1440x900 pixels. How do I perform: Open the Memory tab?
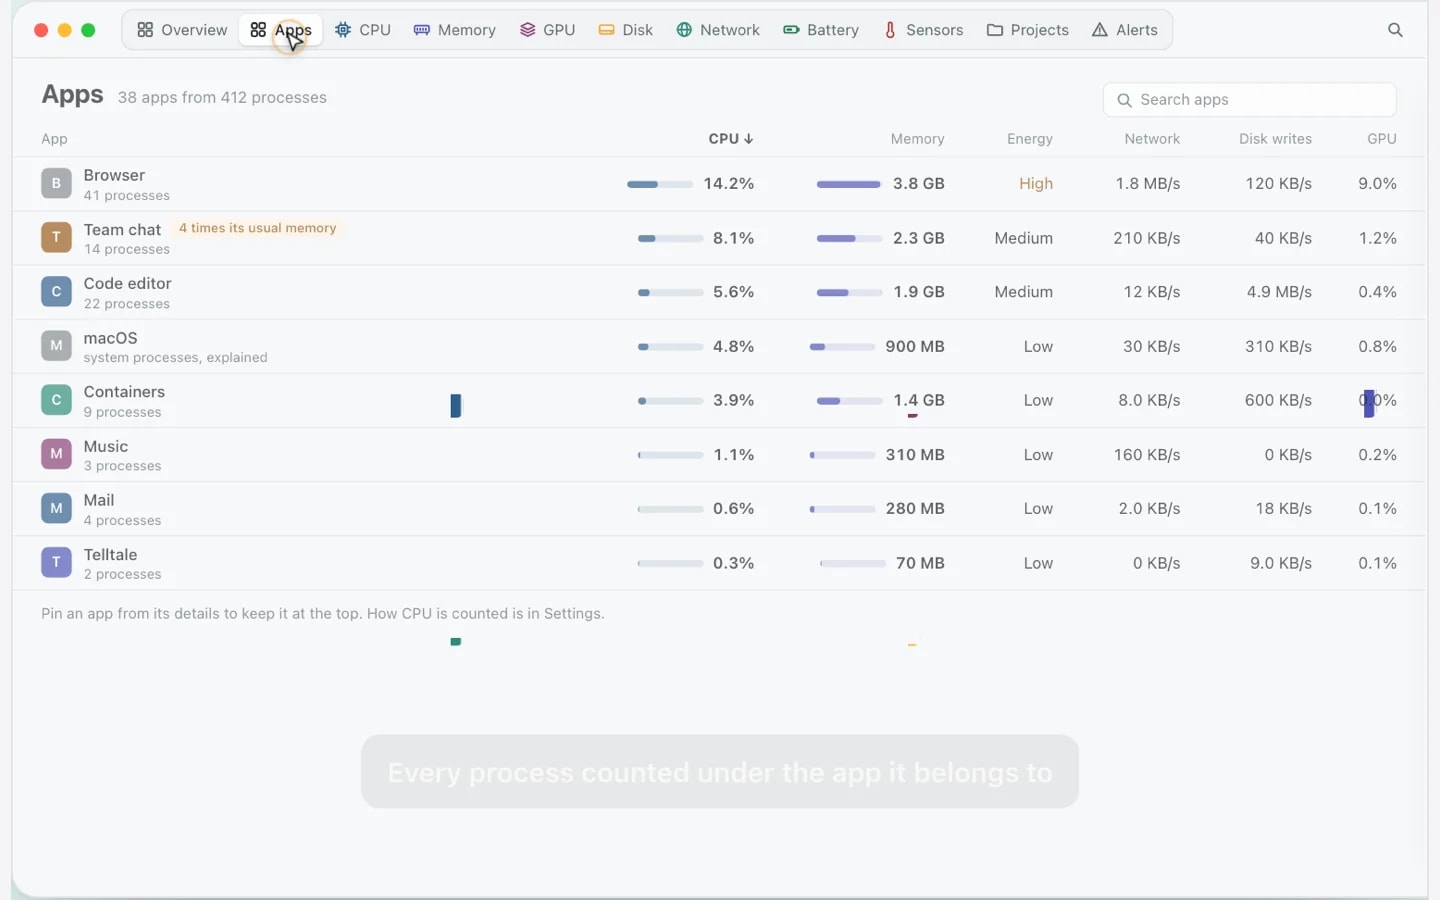[x=455, y=30]
